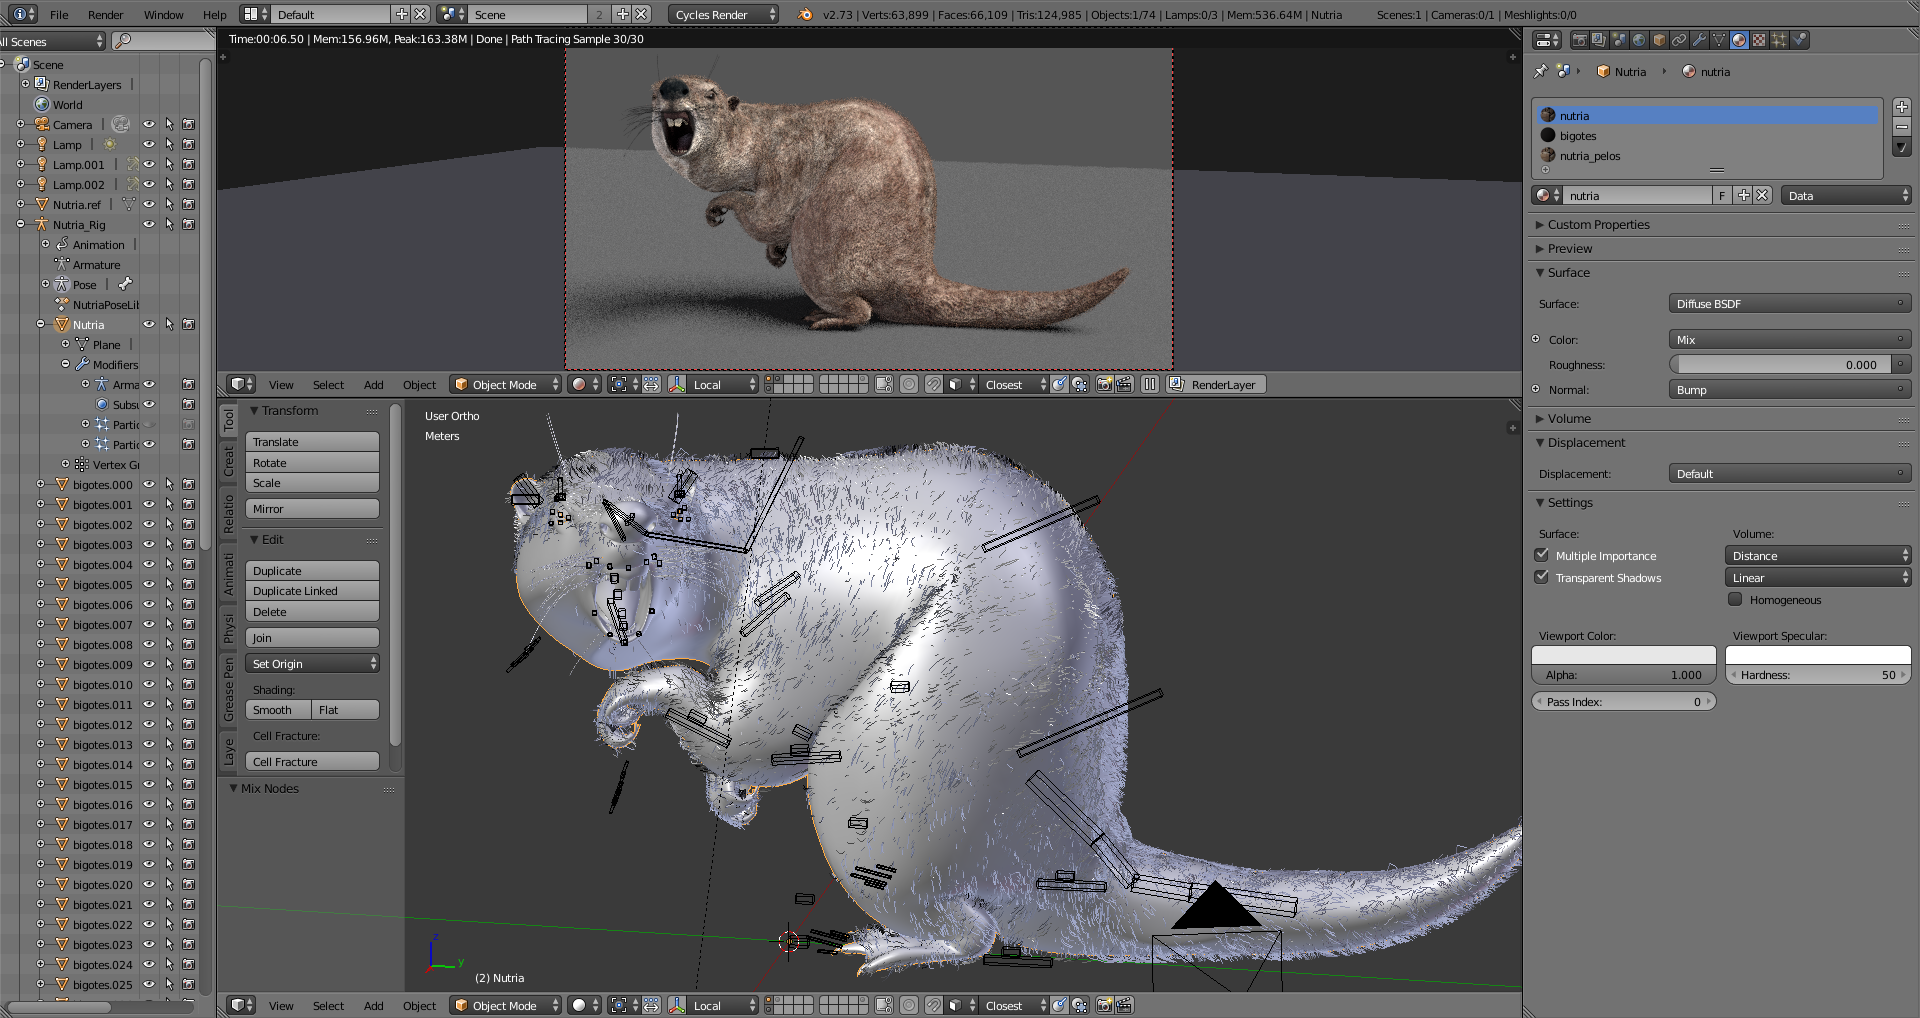Open the Particles properties tab (sparkles icon)
Screen dimensions: 1920x1018
coord(1779,40)
